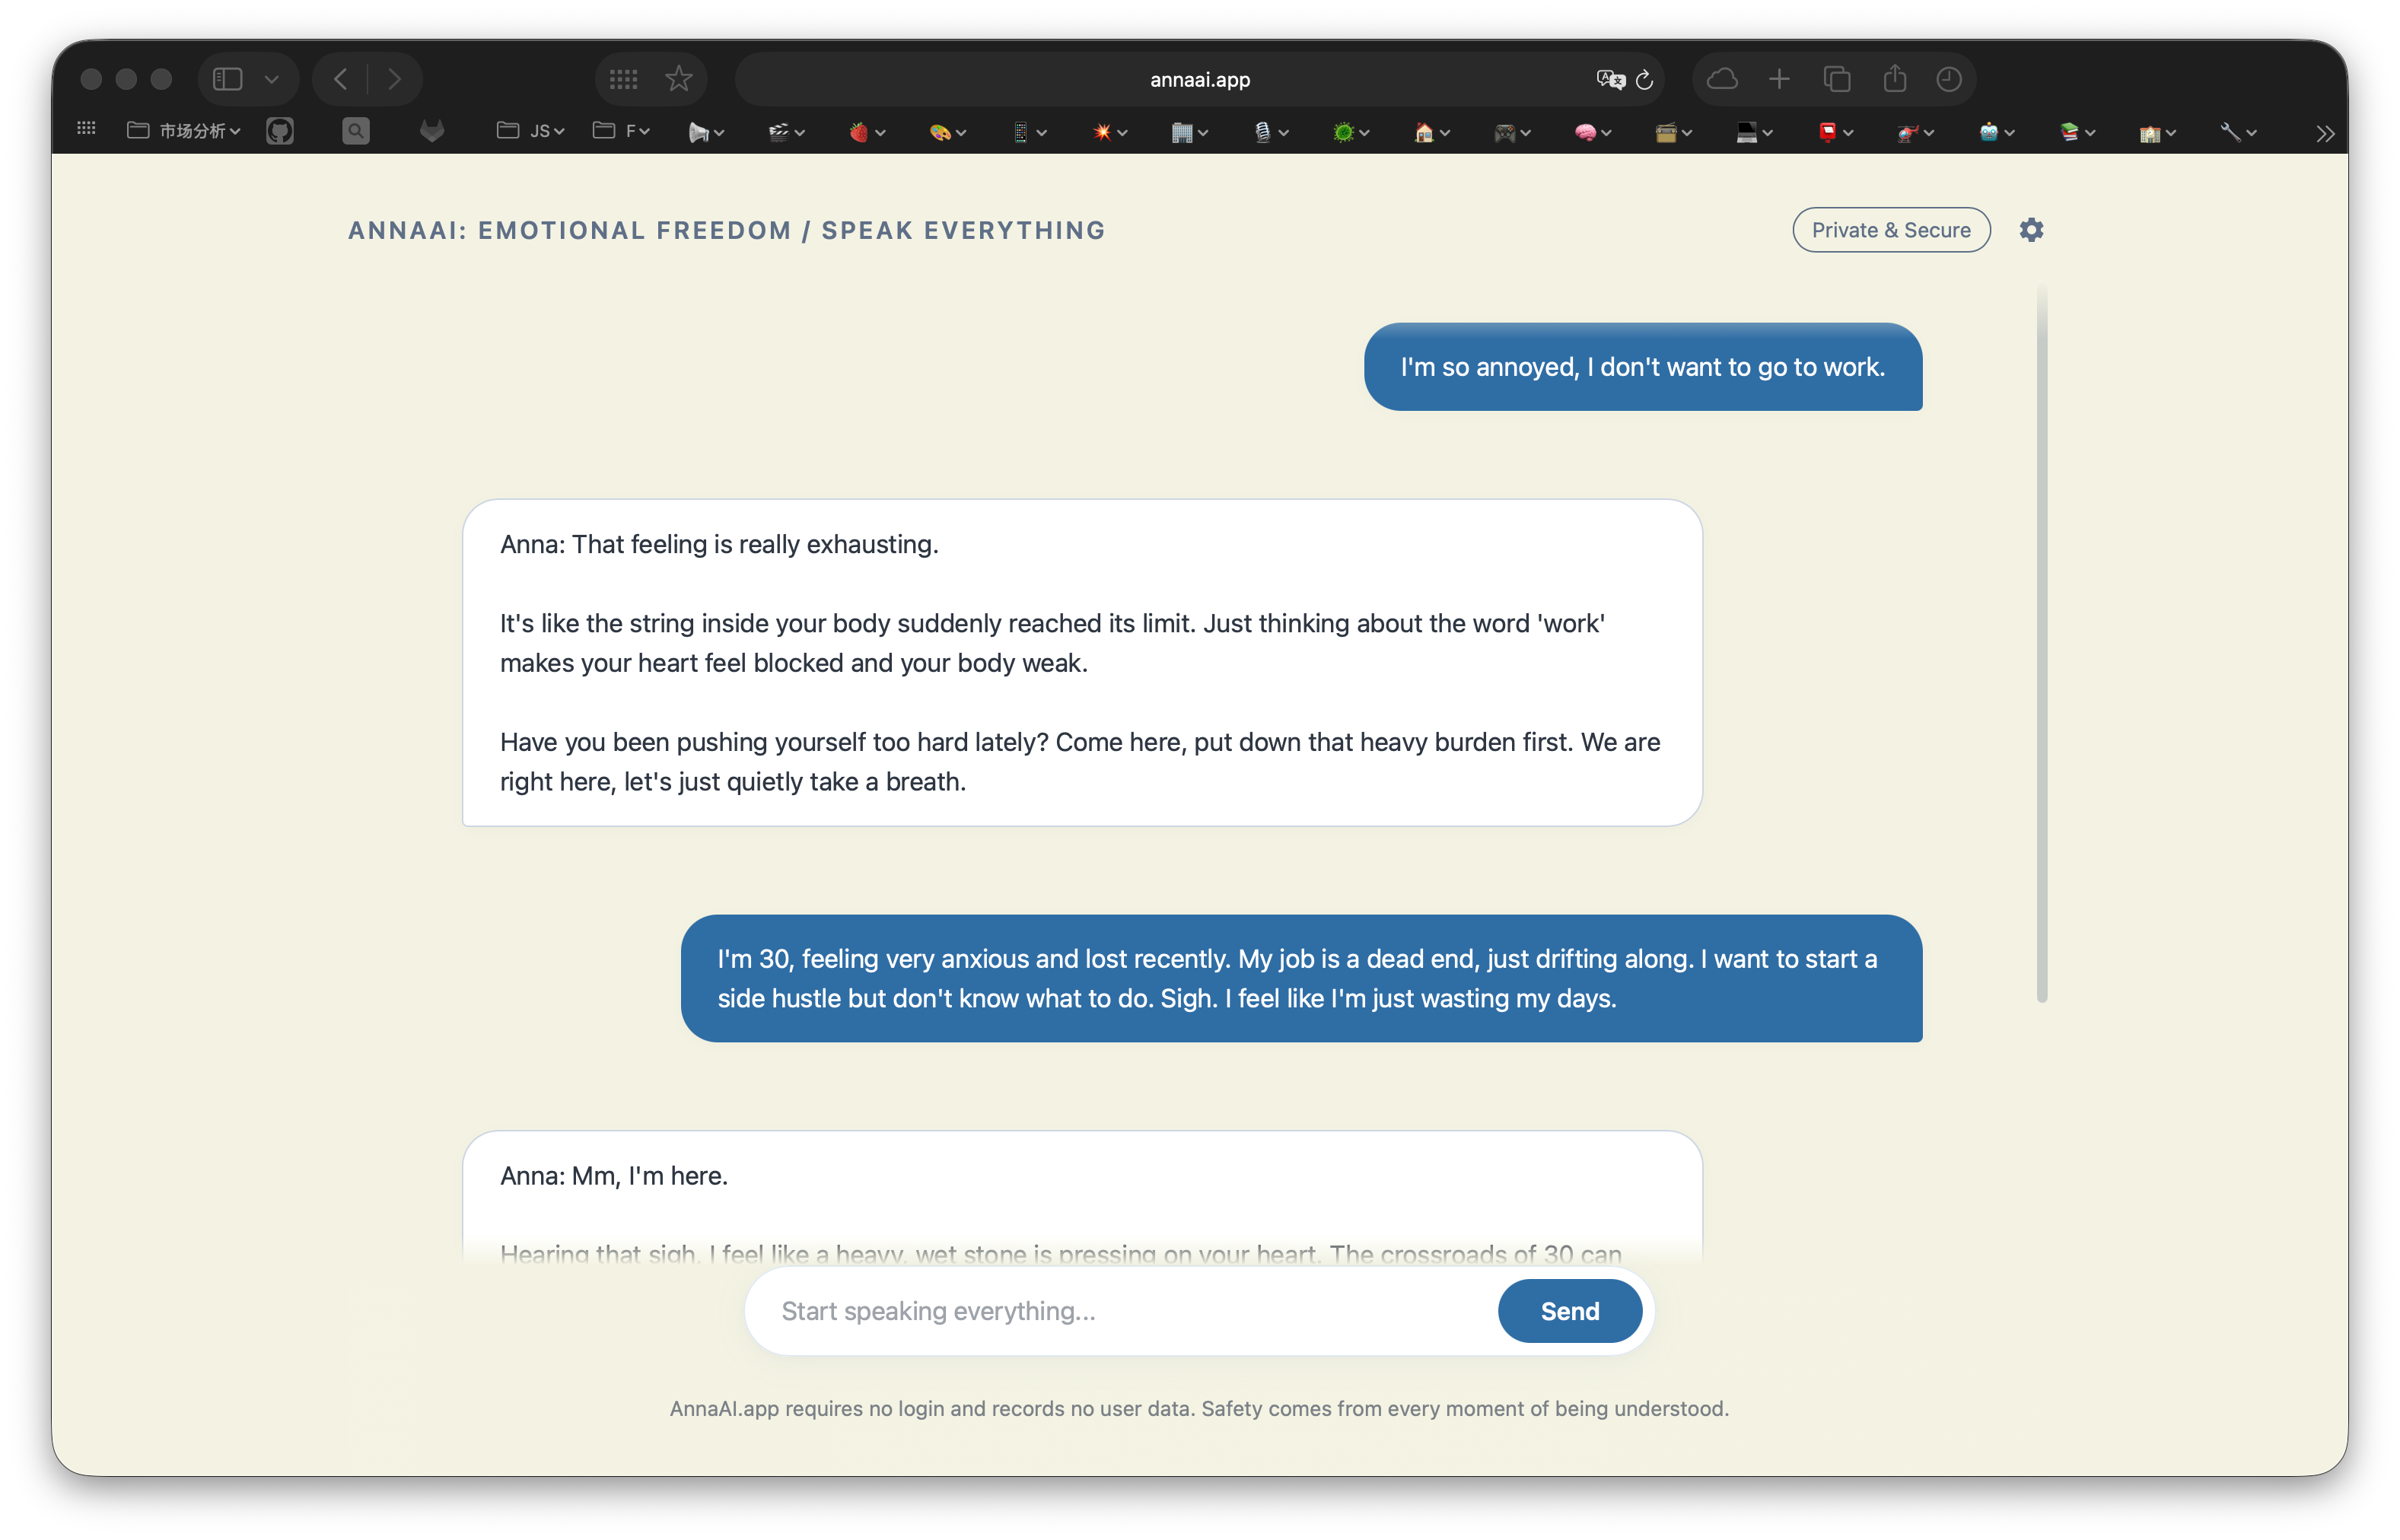
Task: Click the Private & Secure button
Action: pos(1890,229)
